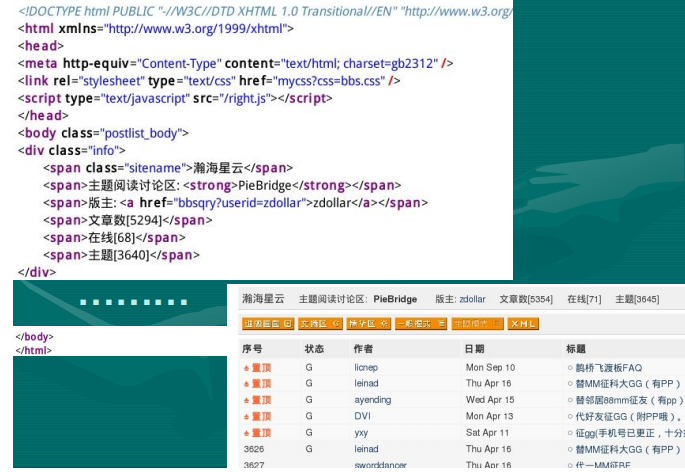Open the 文摘区 digest section button
Image resolution: width=685 pixels, height=472 pixels.
(320, 324)
